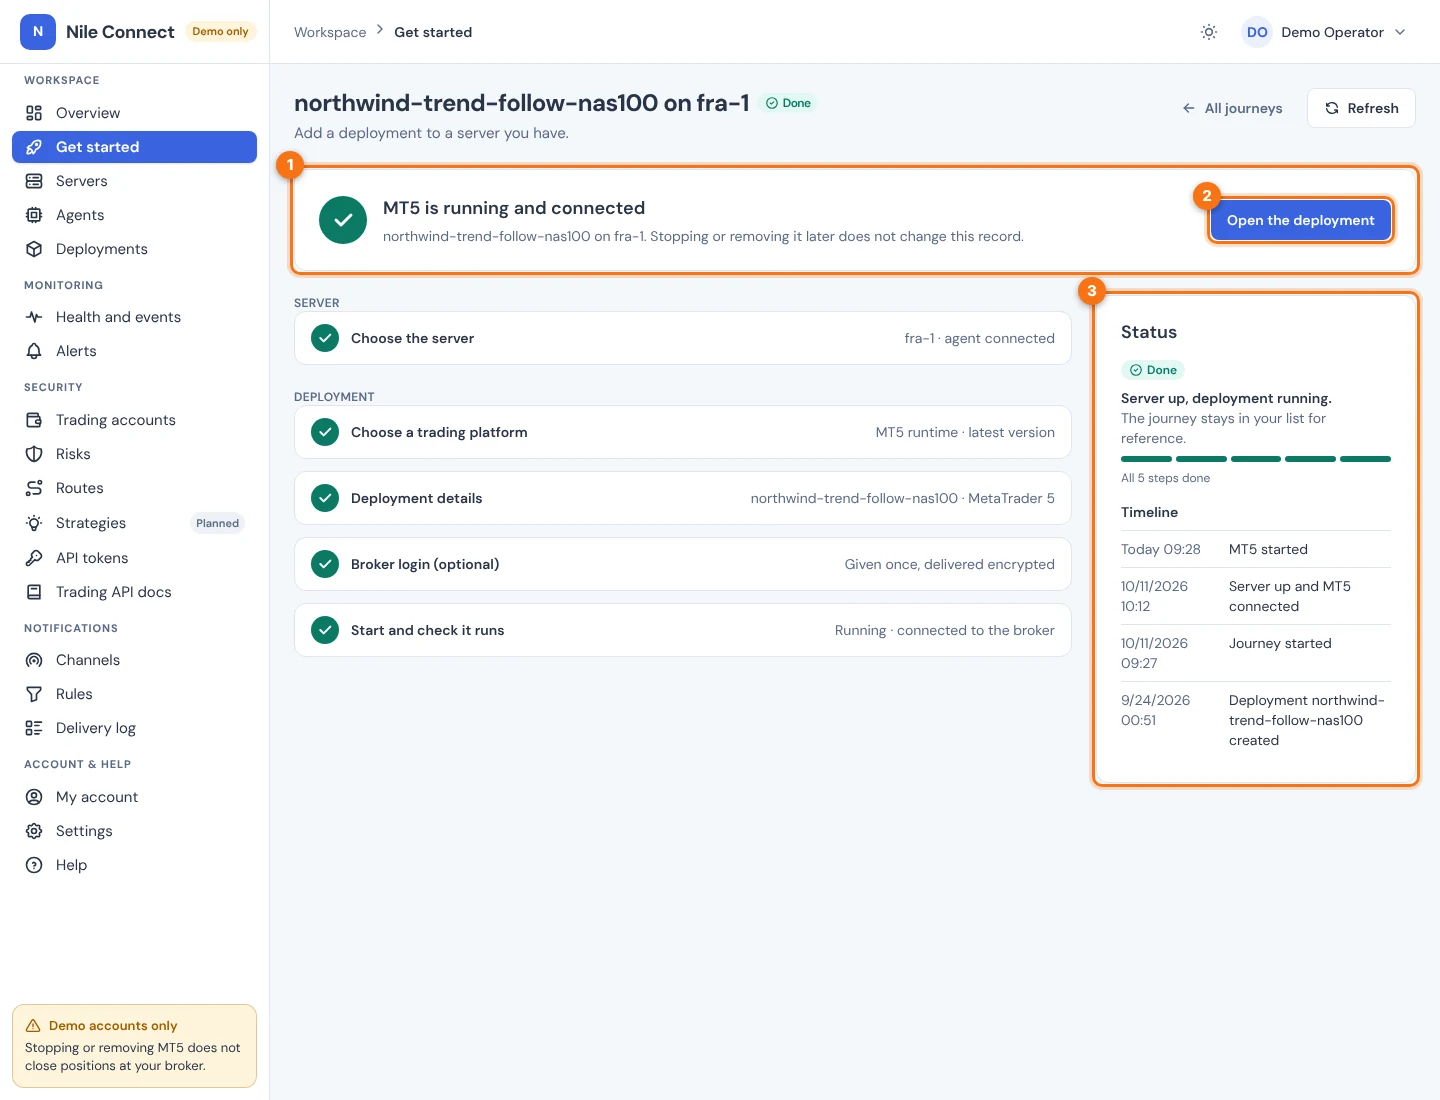Click the Rules funnel icon
The height and width of the screenshot is (1100, 1440).
[x=34, y=694]
